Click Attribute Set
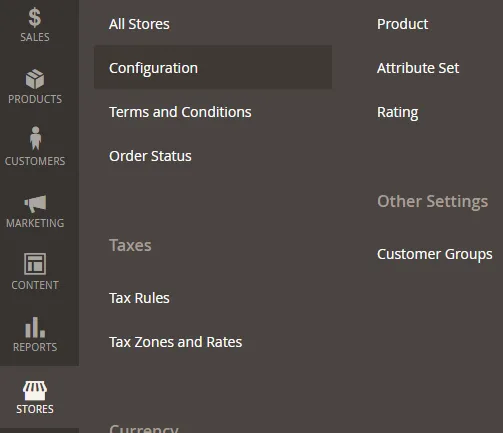Image resolution: width=503 pixels, height=433 pixels. [x=418, y=68]
